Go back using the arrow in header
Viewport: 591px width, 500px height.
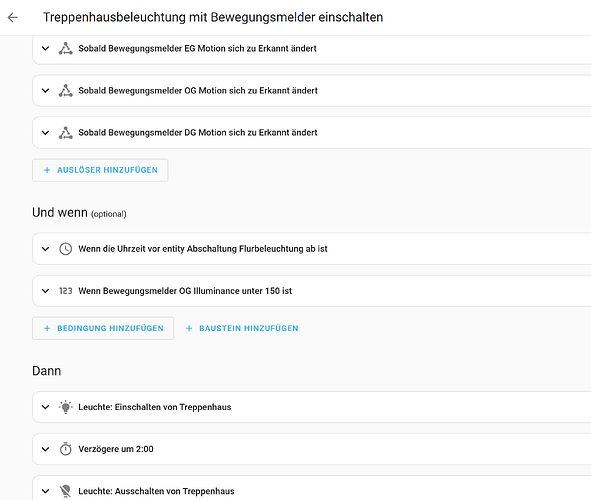tap(13, 17)
